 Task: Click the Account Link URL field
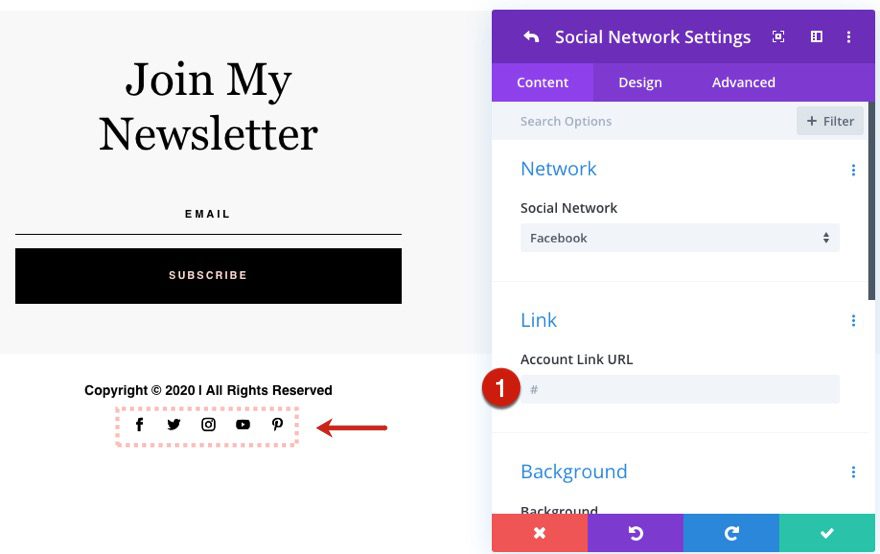680,389
